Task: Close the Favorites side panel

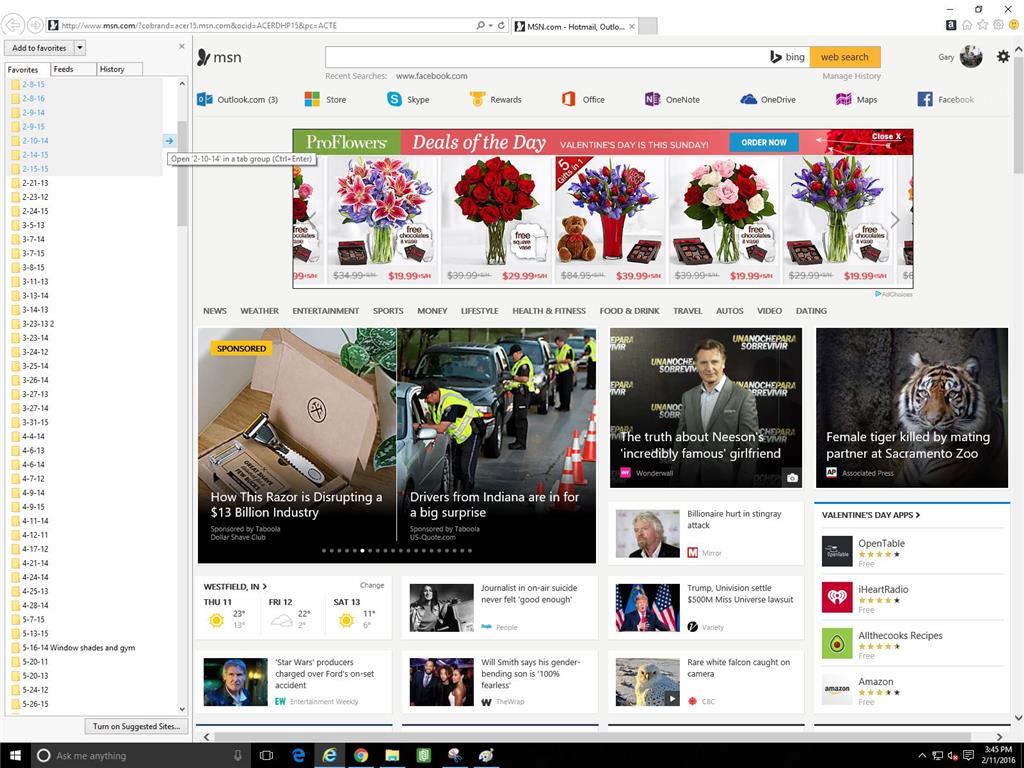Action: (182, 46)
